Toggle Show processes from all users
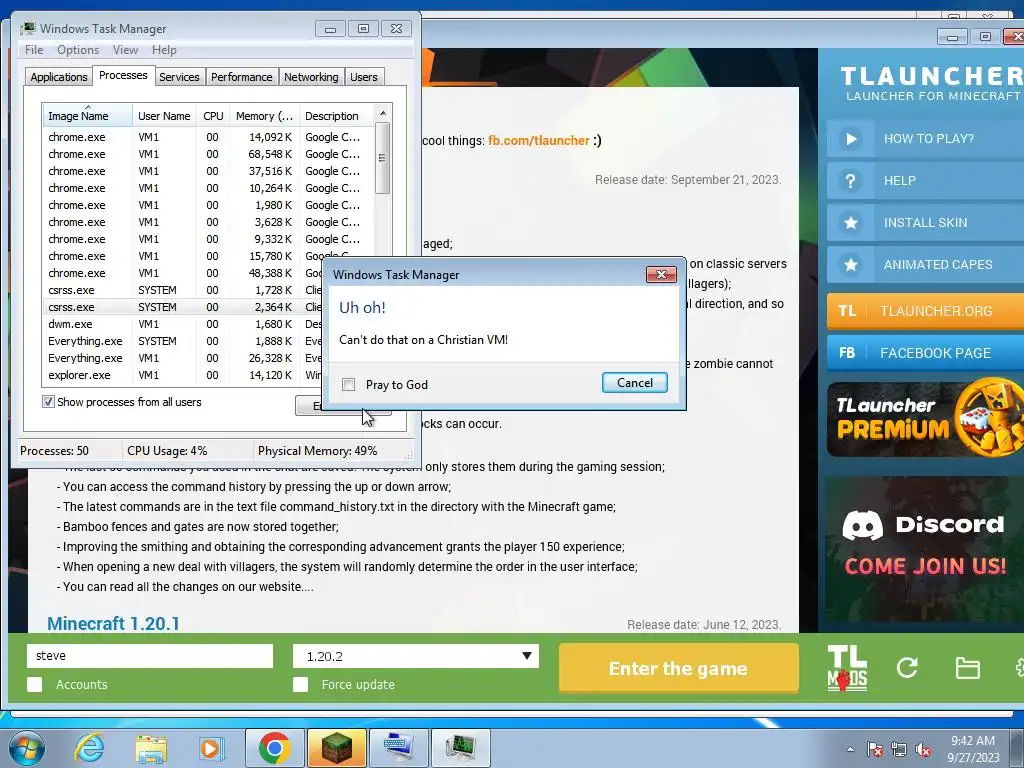 (48, 402)
